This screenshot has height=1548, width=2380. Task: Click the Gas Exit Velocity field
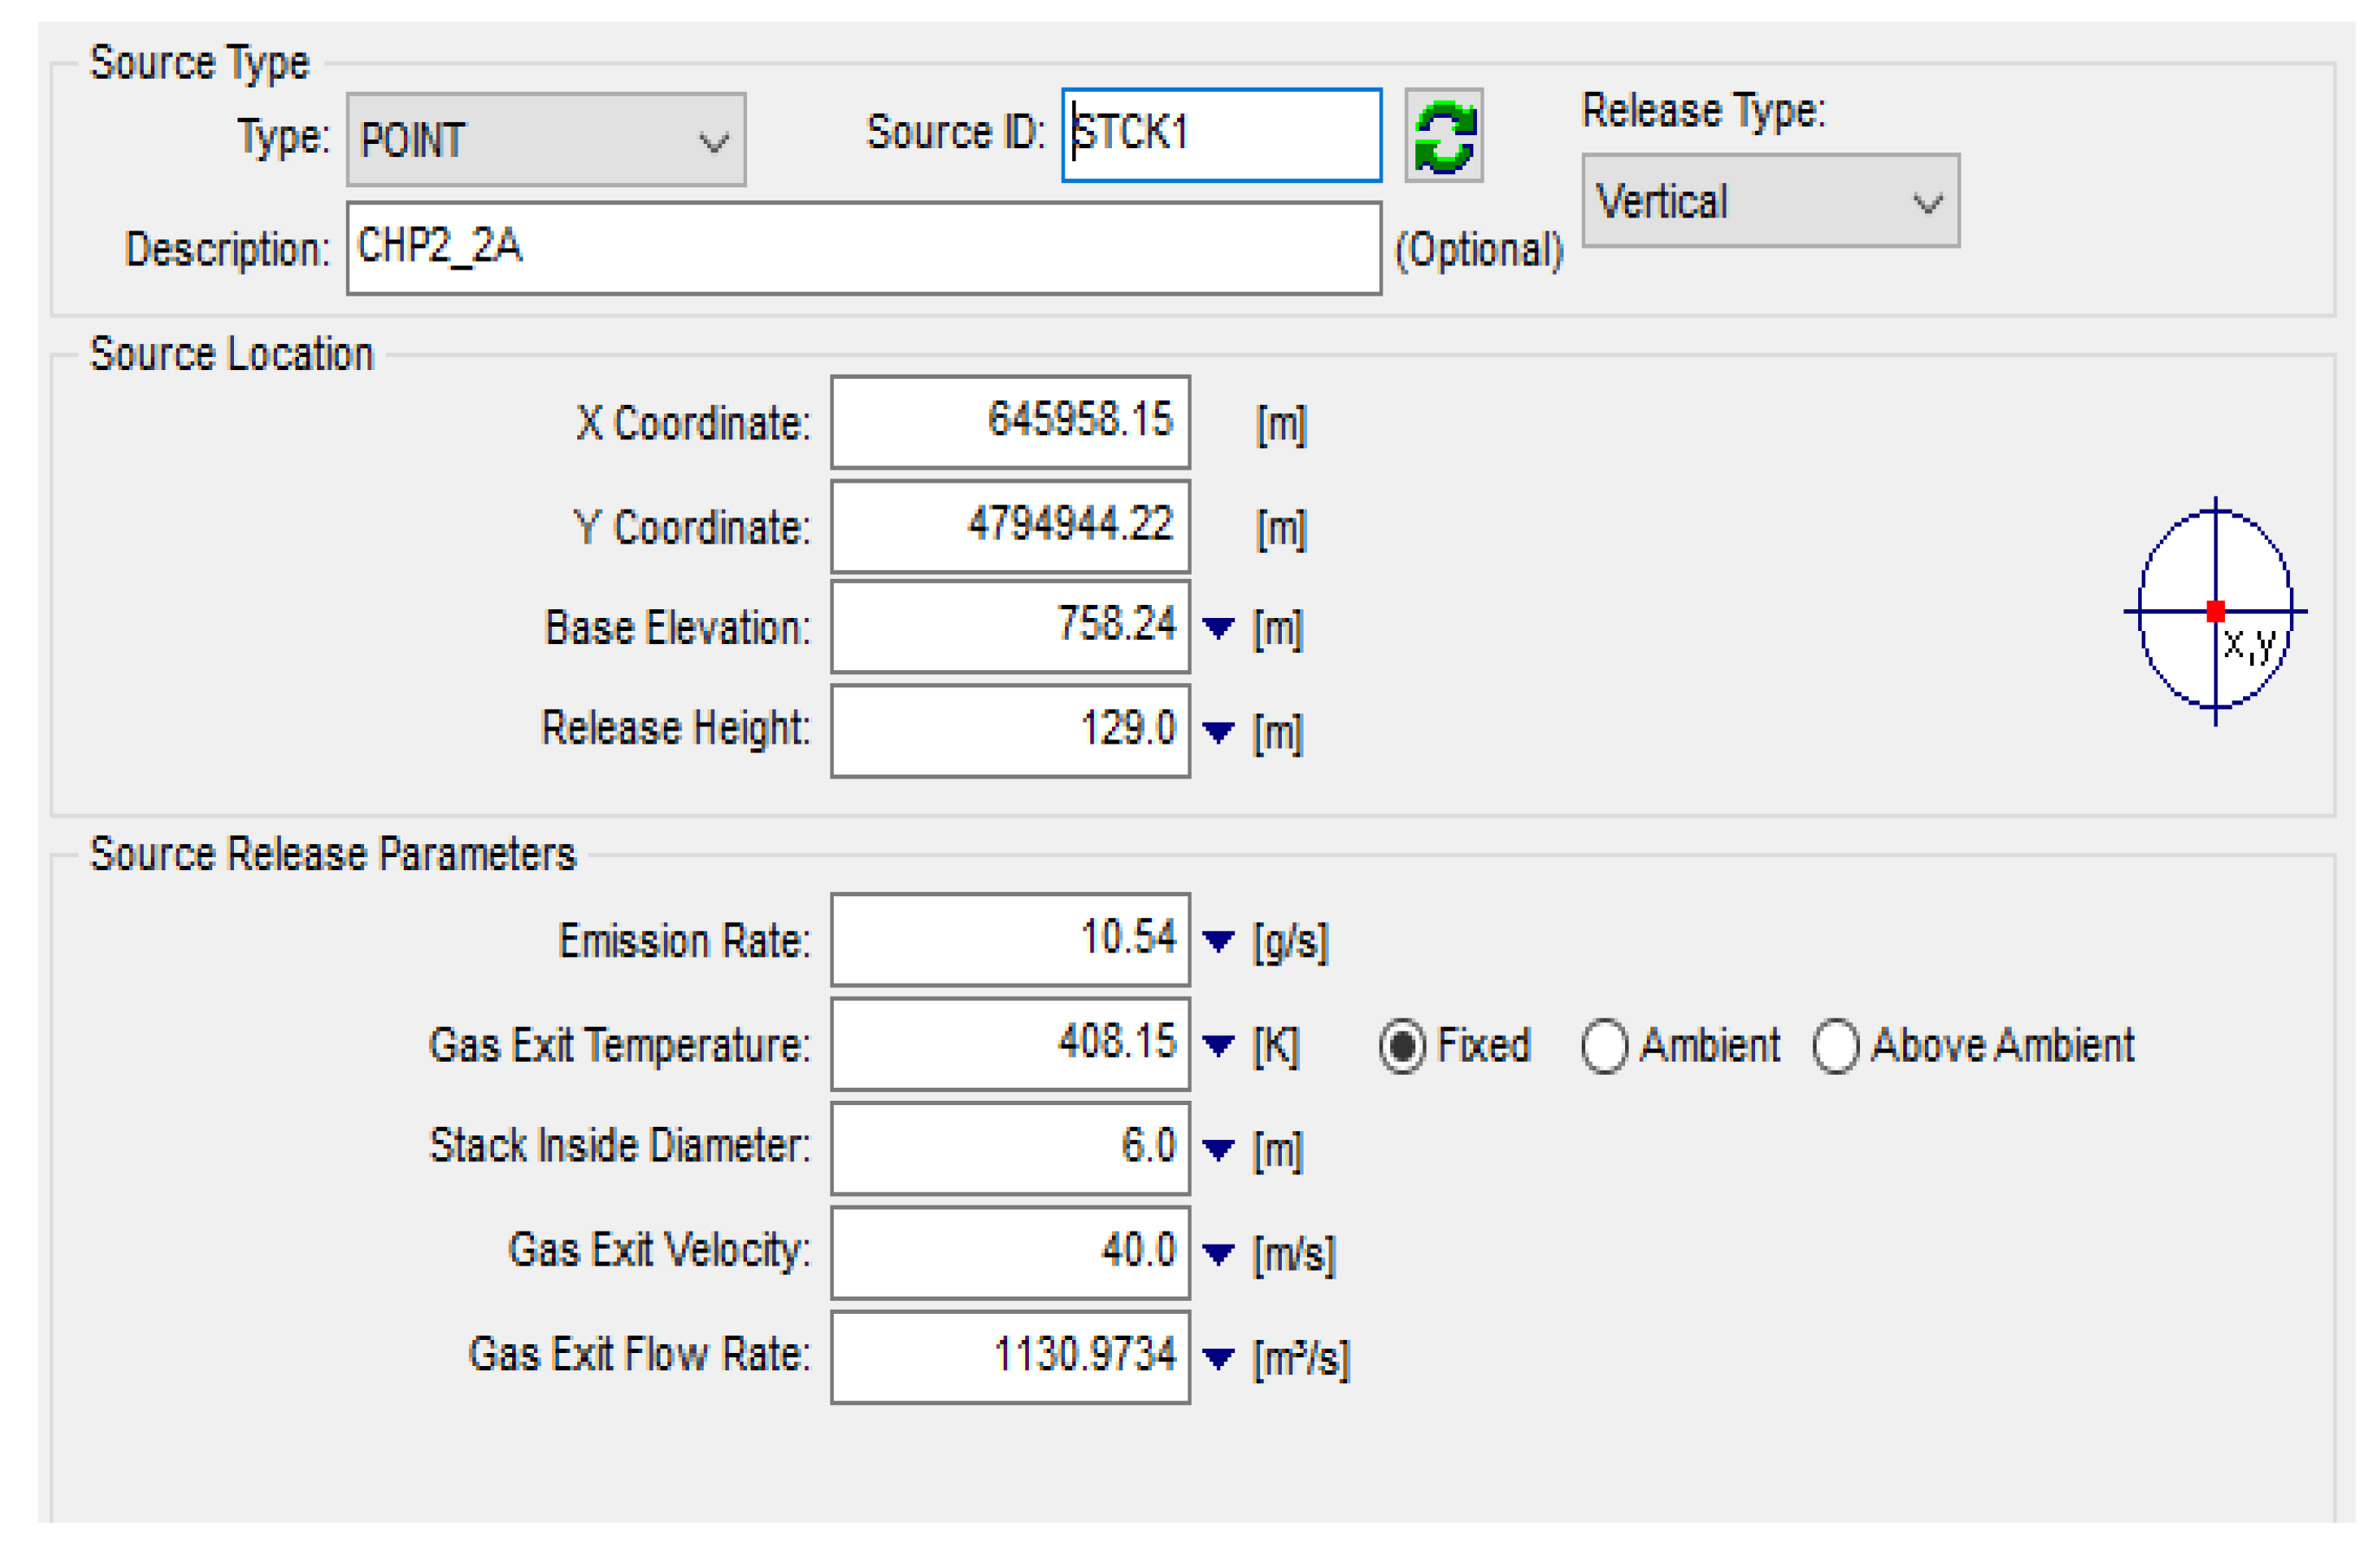[1010, 1252]
